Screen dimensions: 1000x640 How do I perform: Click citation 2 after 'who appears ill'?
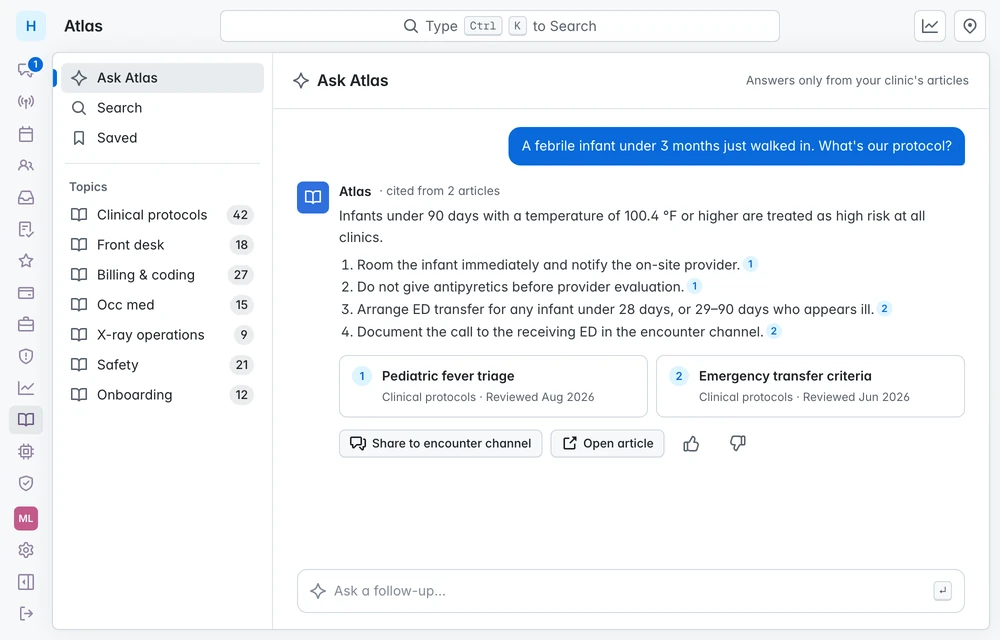click(x=885, y=309)
